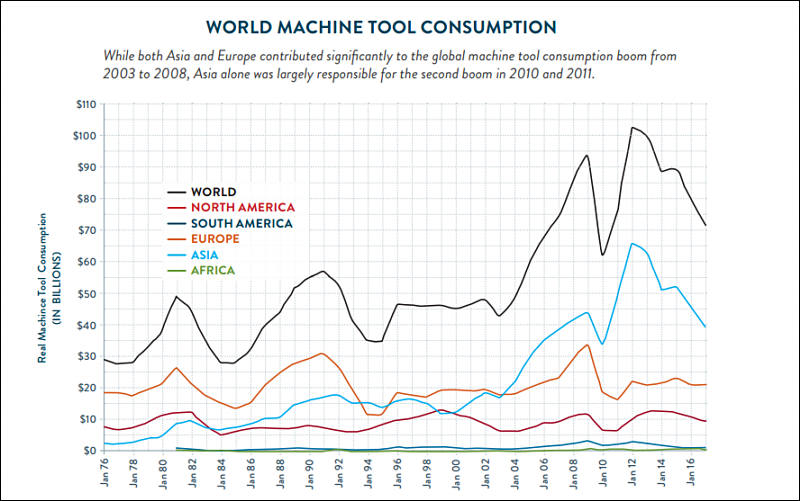Image resolution: width=800 pixels, height=501 pixels.
Task: Select the WORLD legend label
Action: (x=213, y=192)
